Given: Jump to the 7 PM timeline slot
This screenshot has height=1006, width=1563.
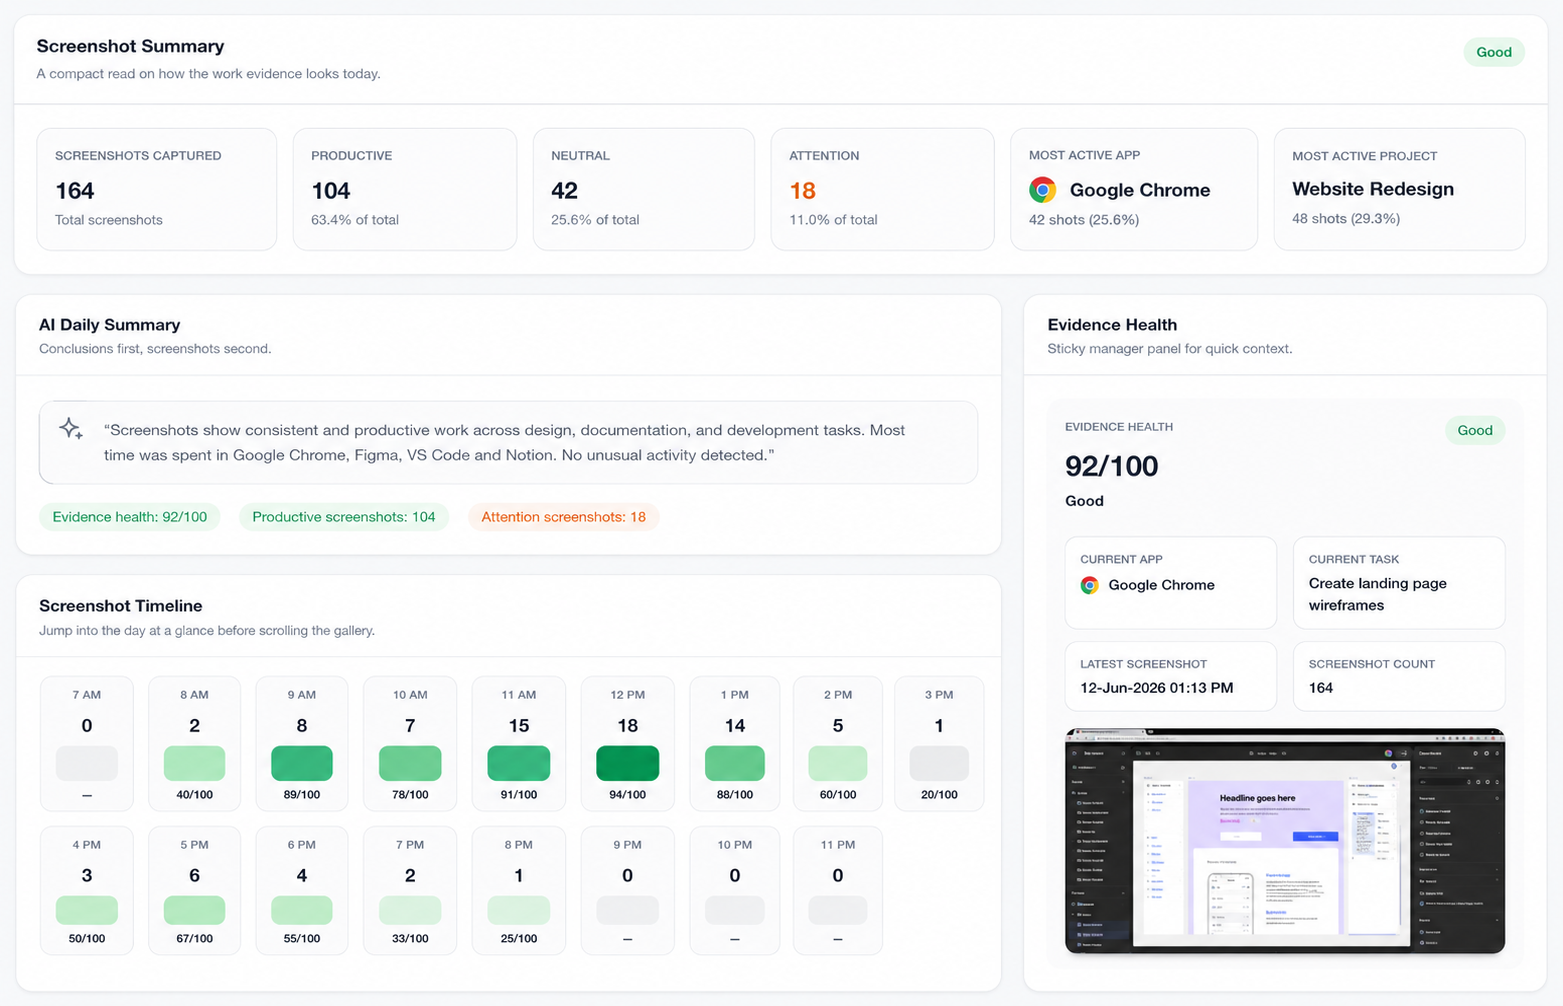Looking at the screenshot, I should point(410,891).
